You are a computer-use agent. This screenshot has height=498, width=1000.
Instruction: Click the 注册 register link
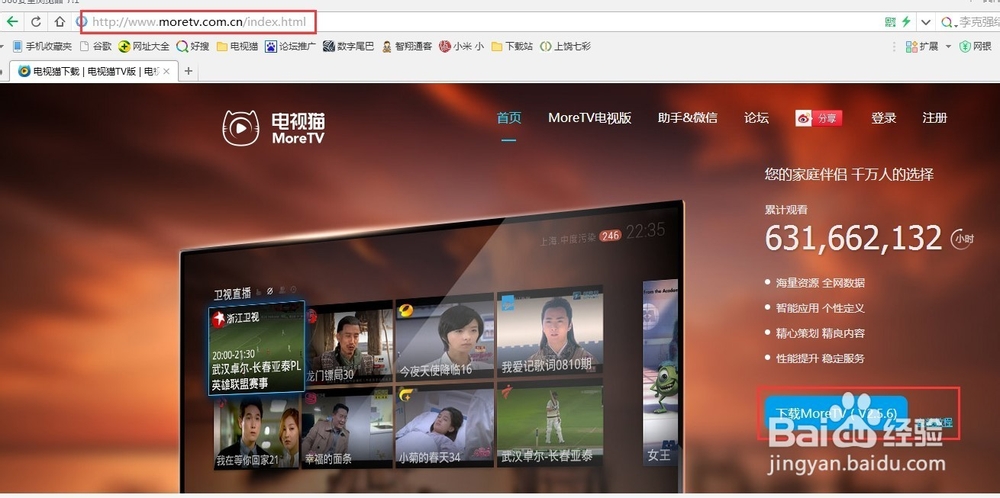934,118
